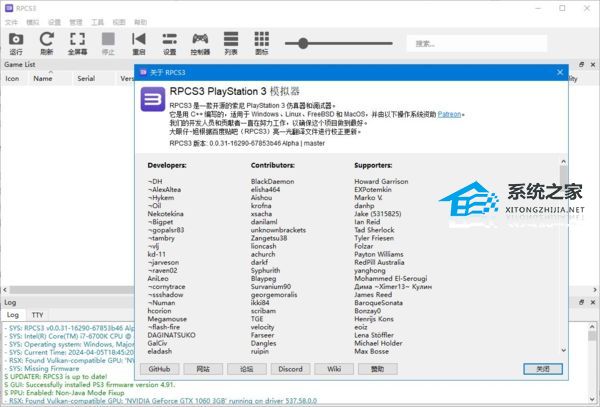Hit the 重启 restart toolbar icon
Screen dimensions: 600x407
click(138, 43)
